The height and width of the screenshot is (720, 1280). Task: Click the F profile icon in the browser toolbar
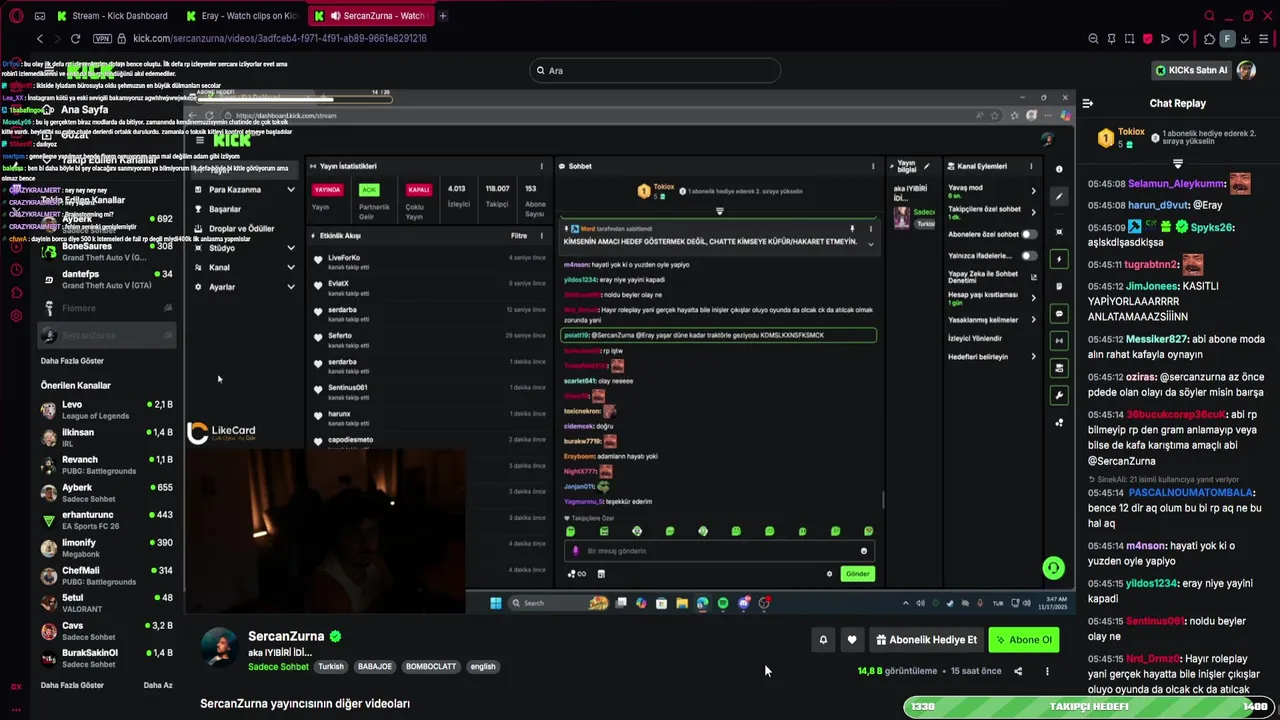coord(1228,39)
